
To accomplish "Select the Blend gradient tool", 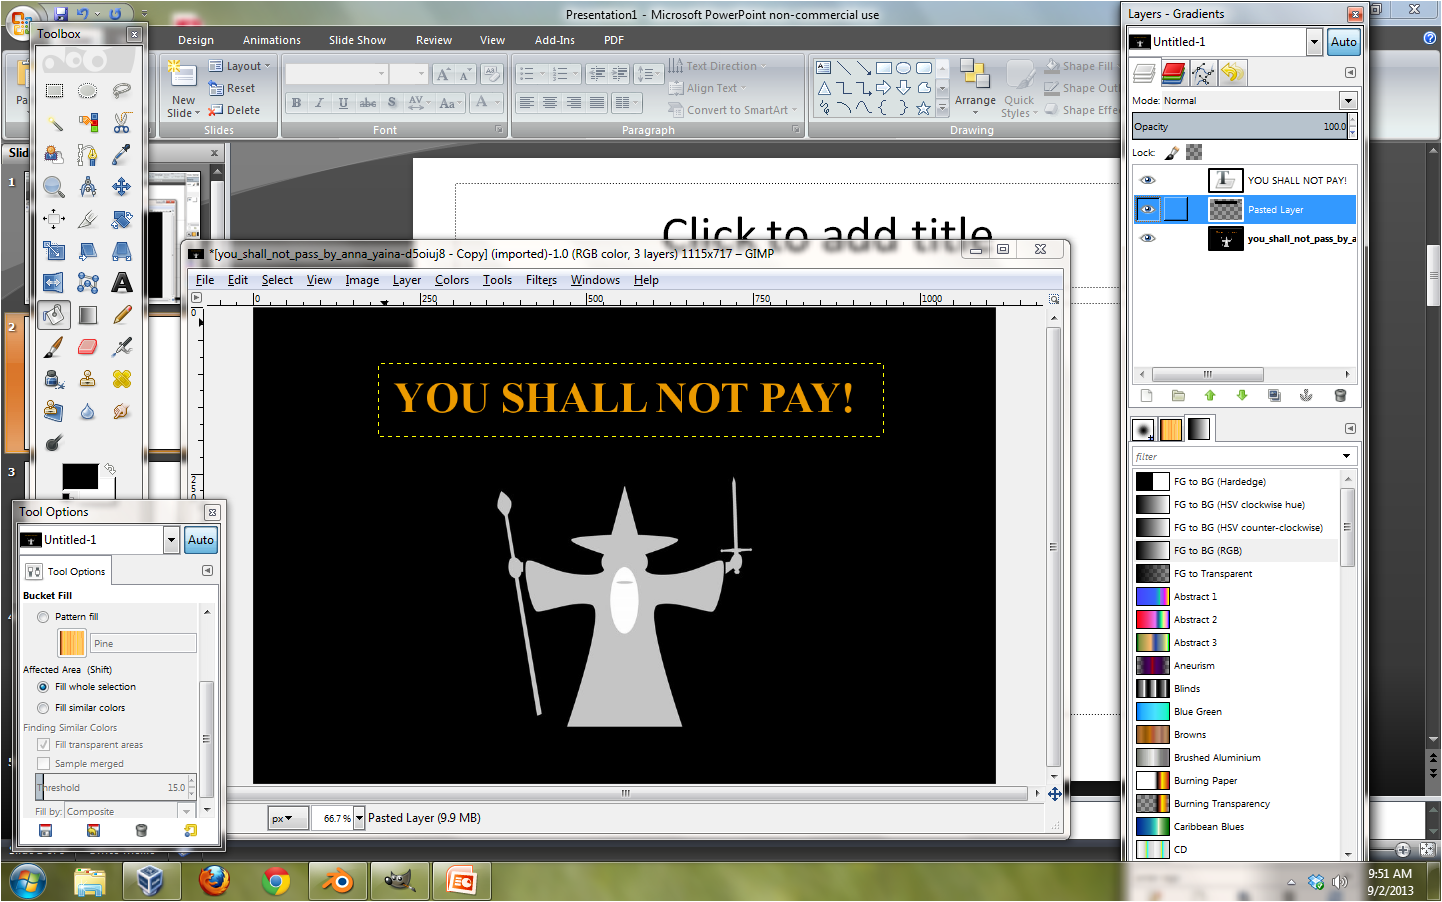I will 88,315.
